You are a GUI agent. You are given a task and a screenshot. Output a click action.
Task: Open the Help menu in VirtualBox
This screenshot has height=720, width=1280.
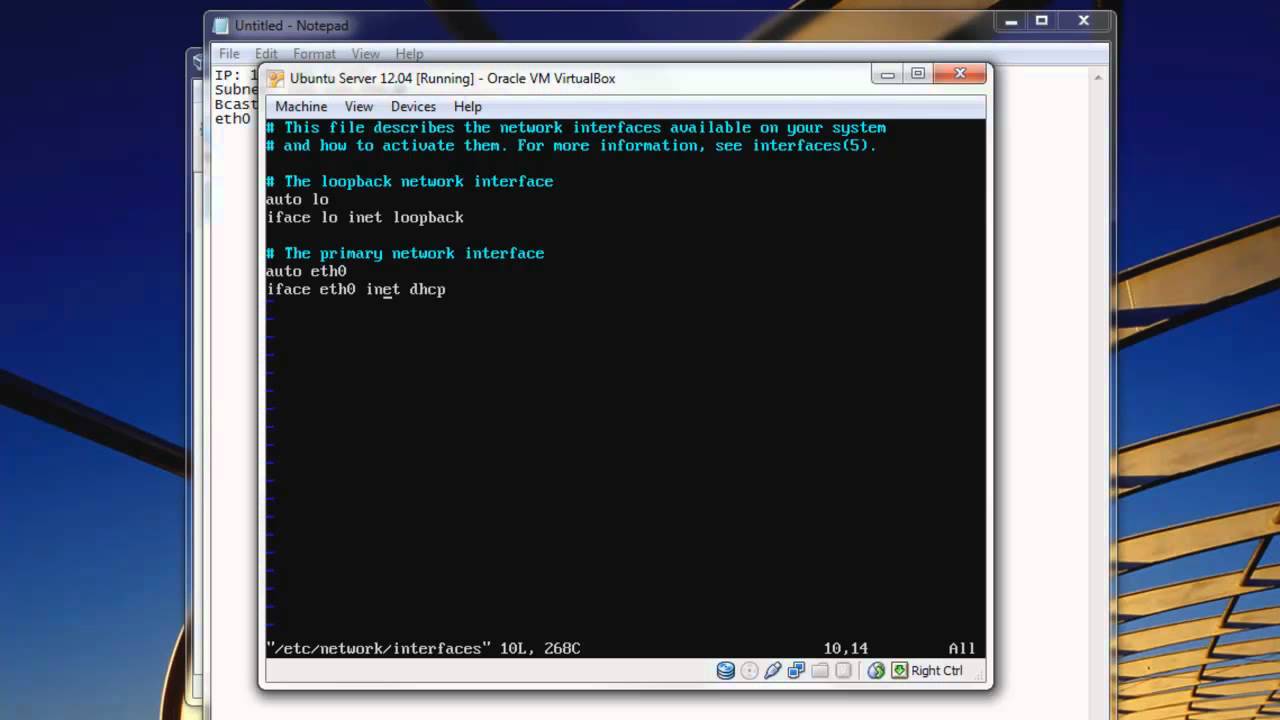(x=468, y=106)
